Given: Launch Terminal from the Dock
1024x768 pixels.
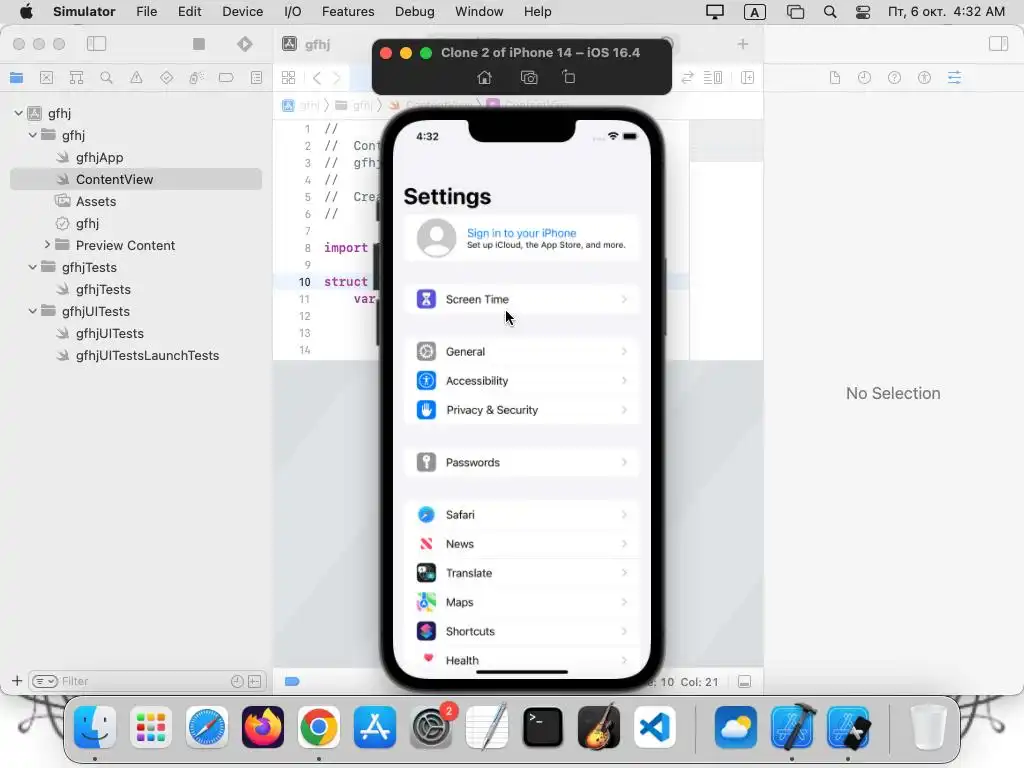Looking at the screenshot, I should pyautogui.click(x=543, y=727).
